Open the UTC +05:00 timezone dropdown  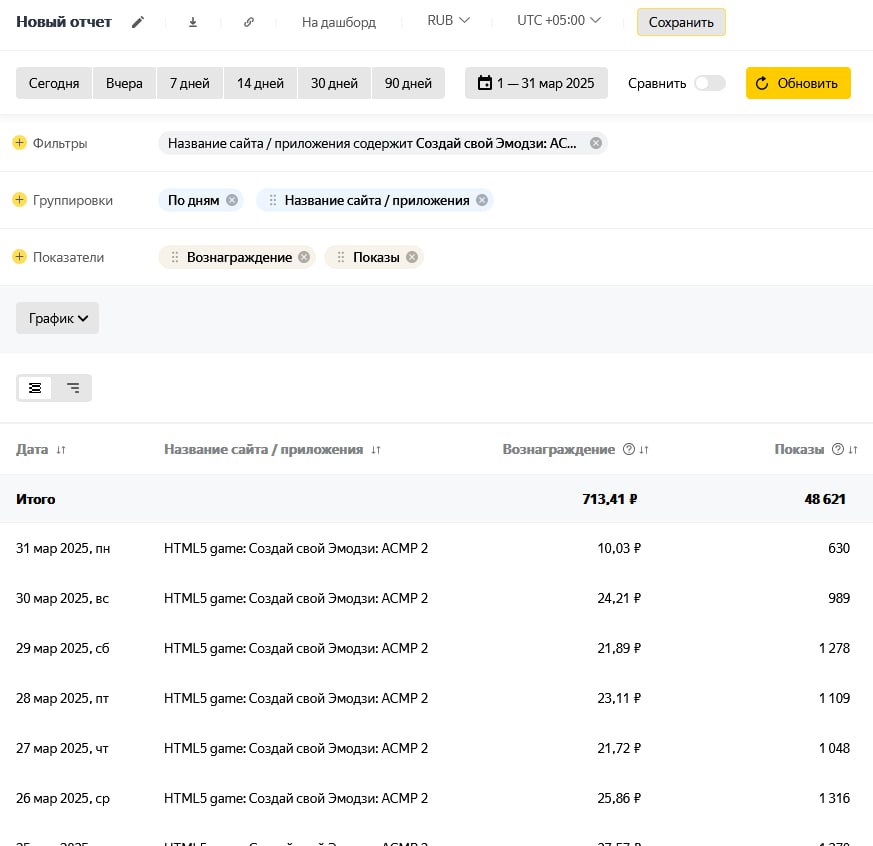coord(559,21)
